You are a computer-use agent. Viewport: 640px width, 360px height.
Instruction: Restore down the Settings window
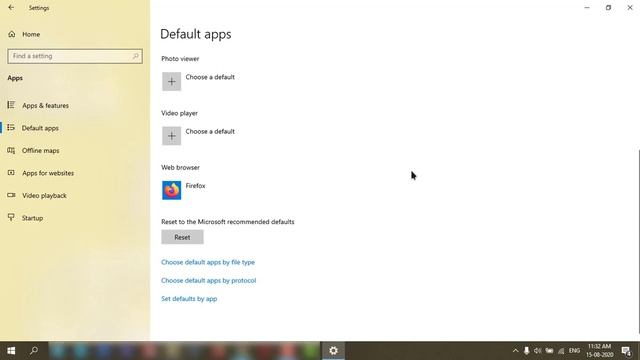coord(608,7)
